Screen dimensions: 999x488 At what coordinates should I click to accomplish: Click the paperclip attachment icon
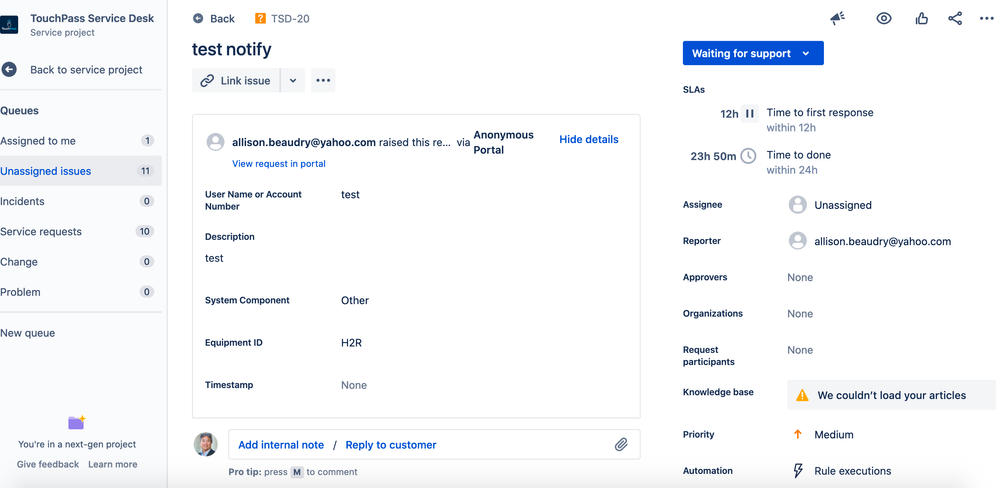(x=621, y=445)
